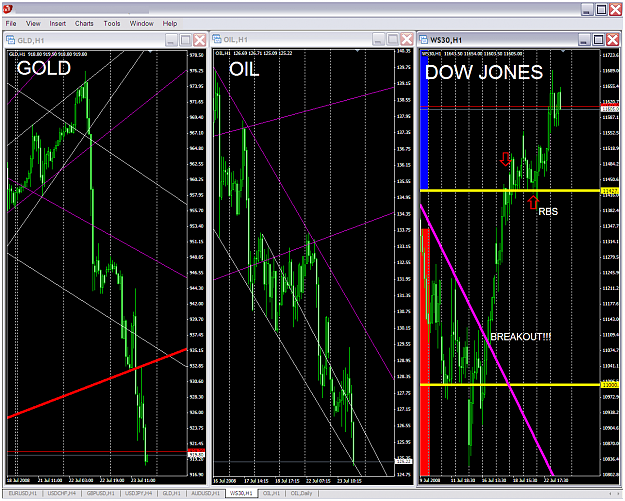Minimize the OIL,H1 chart window
Image resolution: width=625 pixels, height=501 pixels.
379,39
